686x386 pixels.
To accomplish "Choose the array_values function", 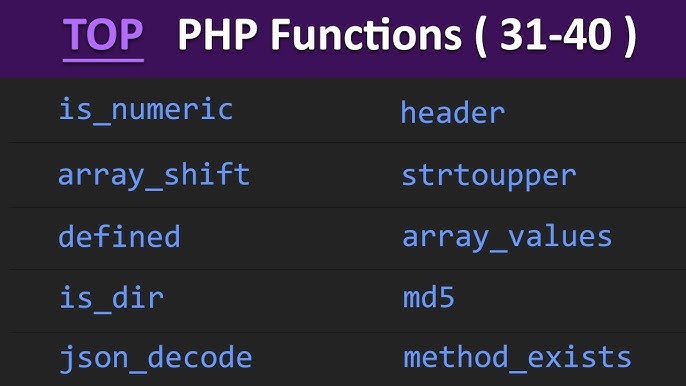I will 507,239.
